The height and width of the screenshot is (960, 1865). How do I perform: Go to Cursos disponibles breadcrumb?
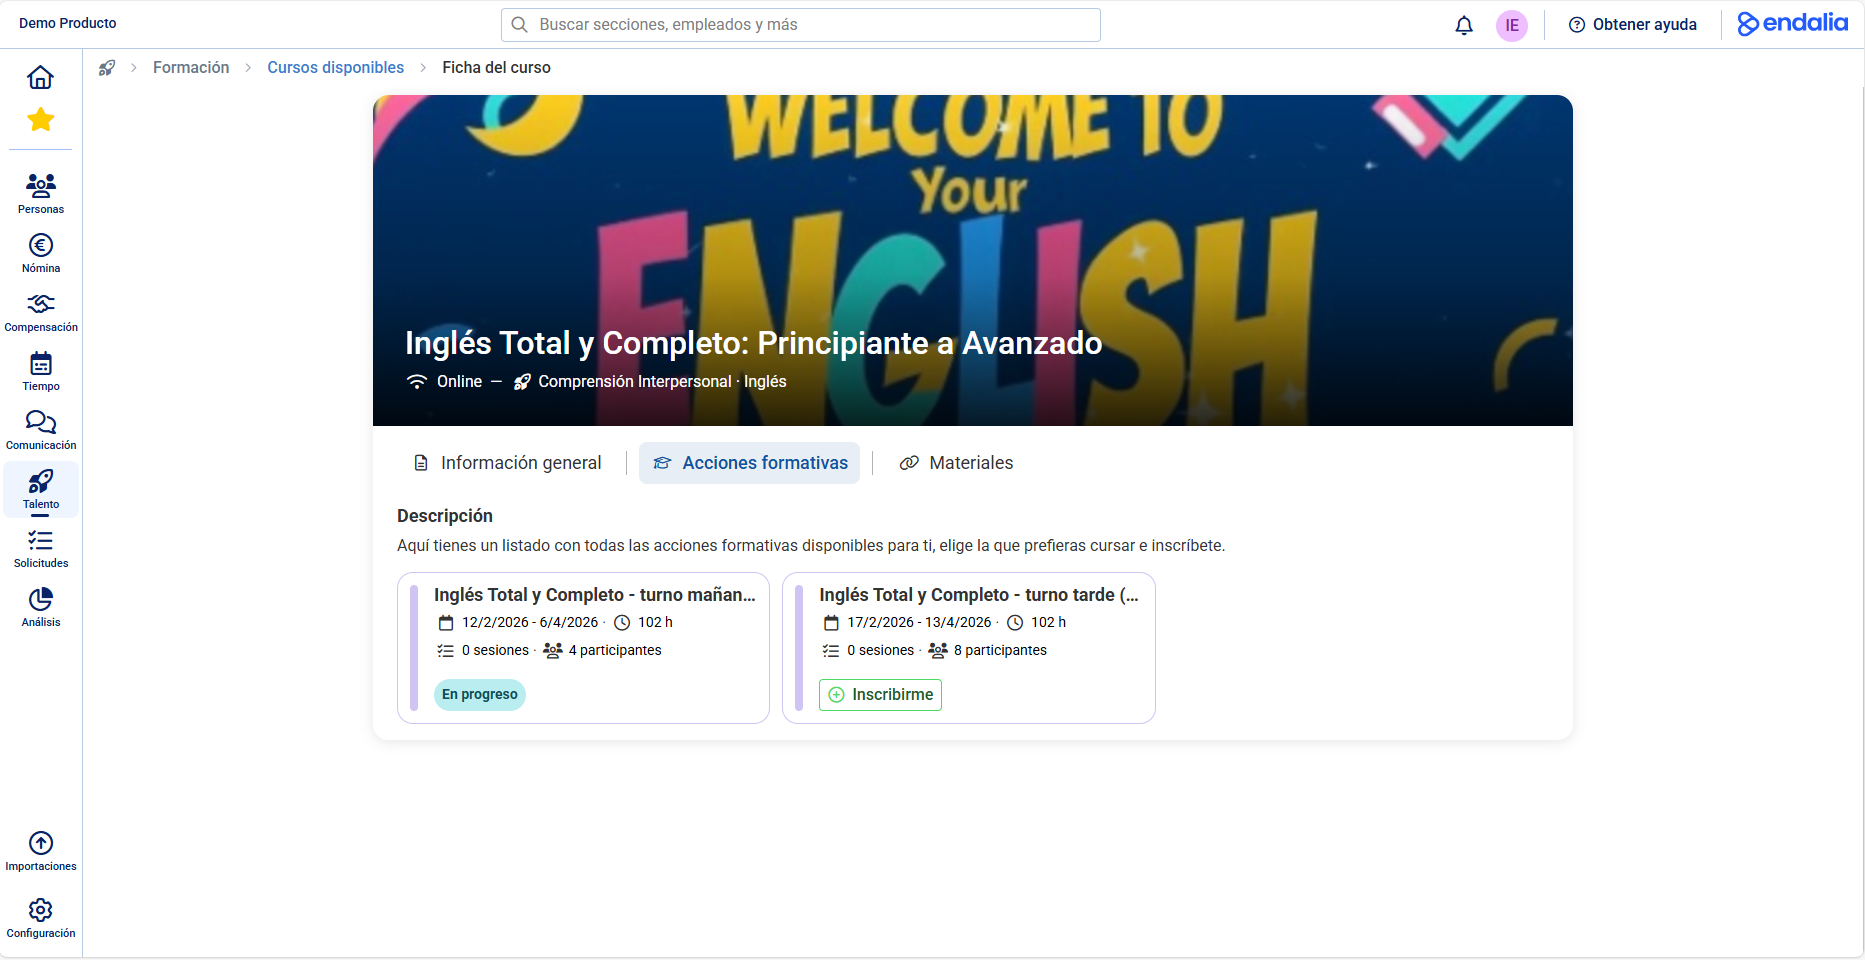tap(336, 67)
